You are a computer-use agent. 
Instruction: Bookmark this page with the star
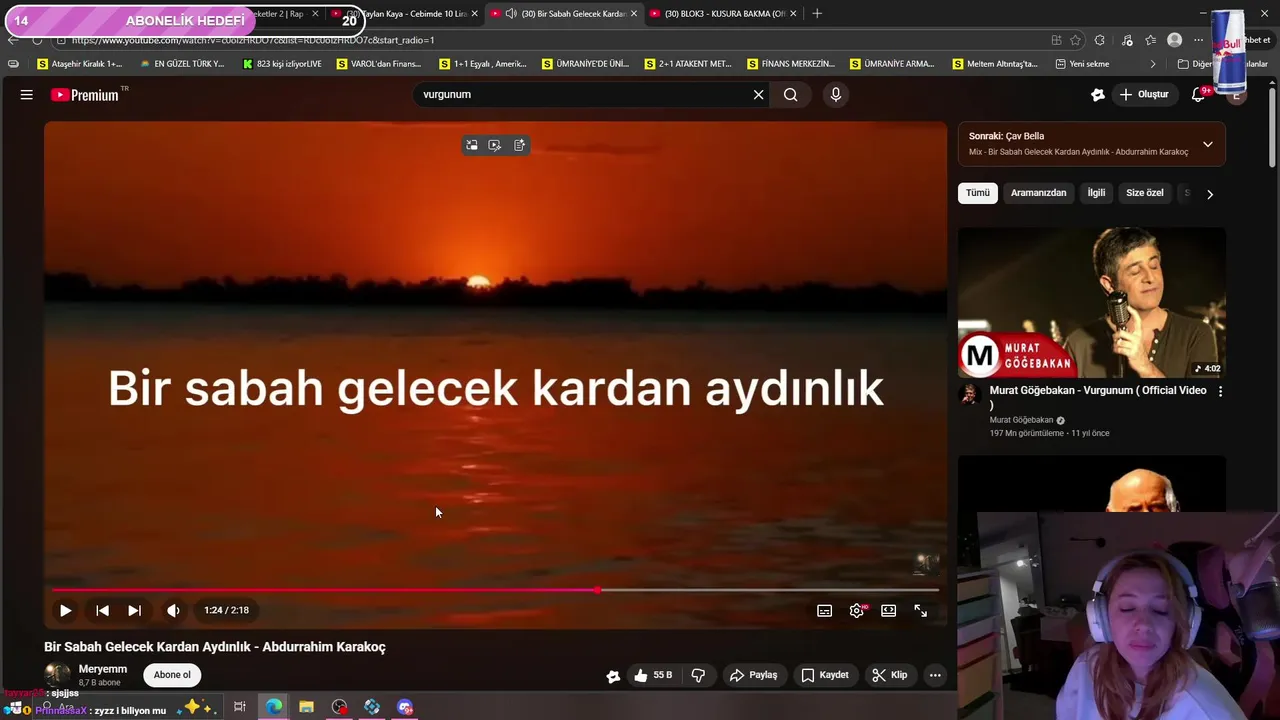click(1075, 40)
